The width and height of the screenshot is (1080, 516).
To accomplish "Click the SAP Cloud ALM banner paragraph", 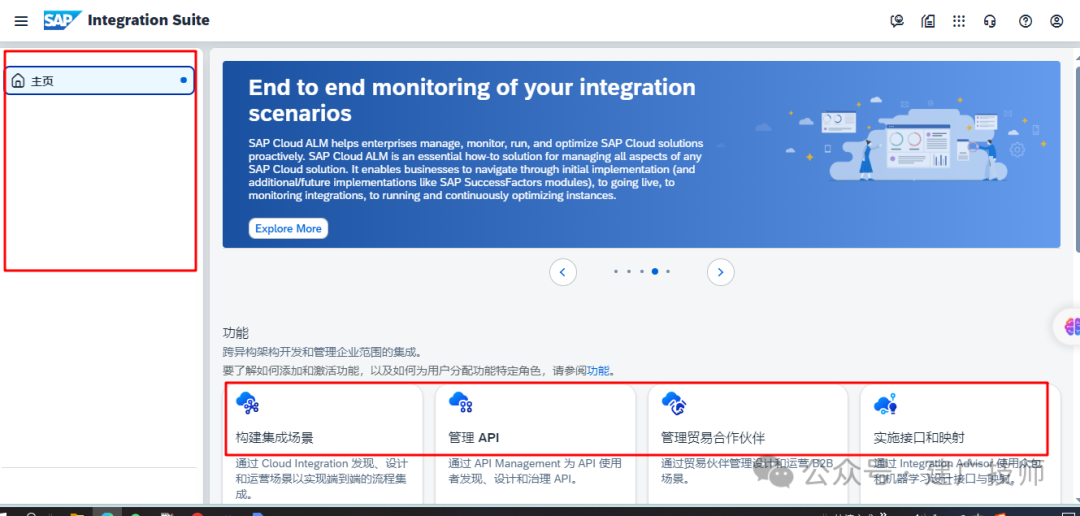I will click(x=476, y=169).
